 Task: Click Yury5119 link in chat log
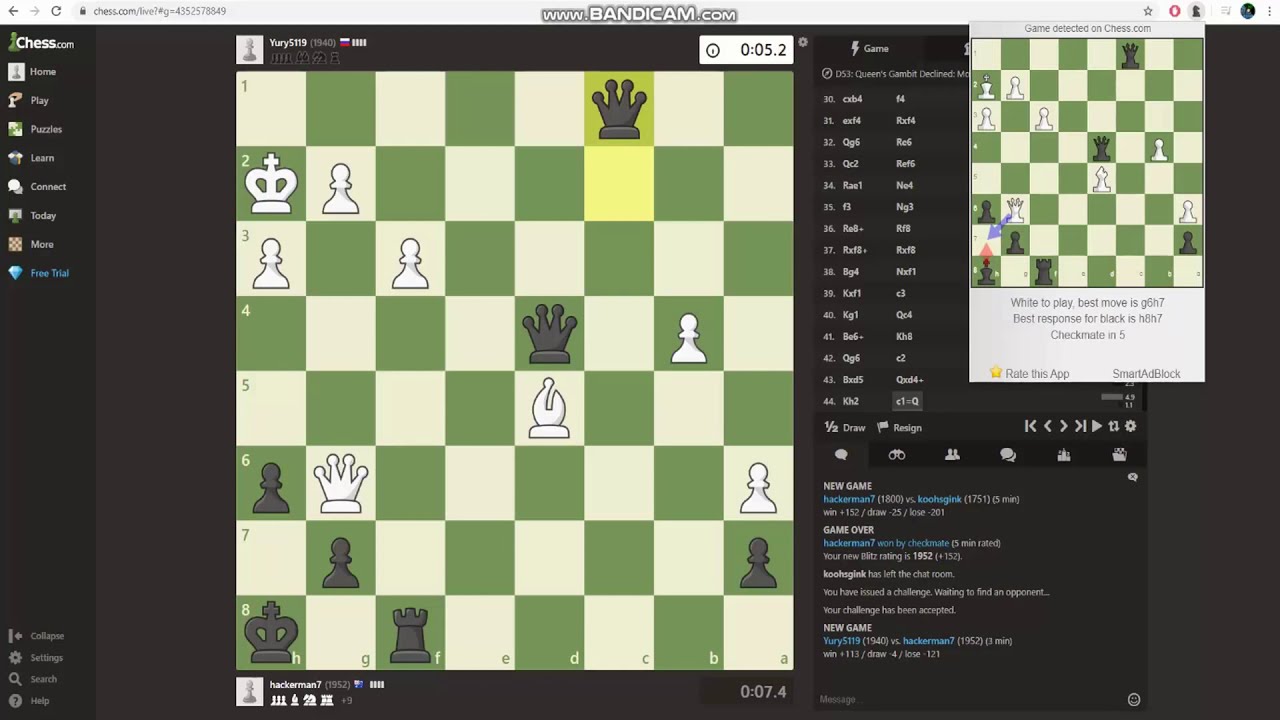(x=841, y=641)
